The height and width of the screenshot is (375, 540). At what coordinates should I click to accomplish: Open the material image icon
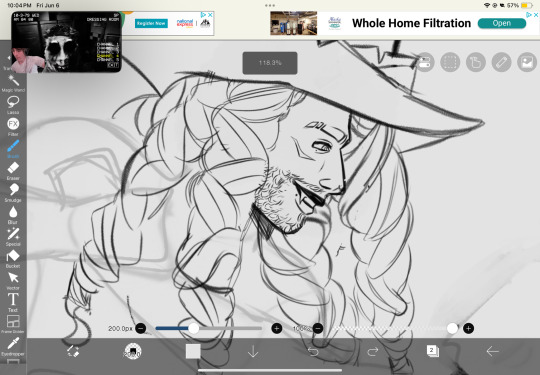[527, 63]
